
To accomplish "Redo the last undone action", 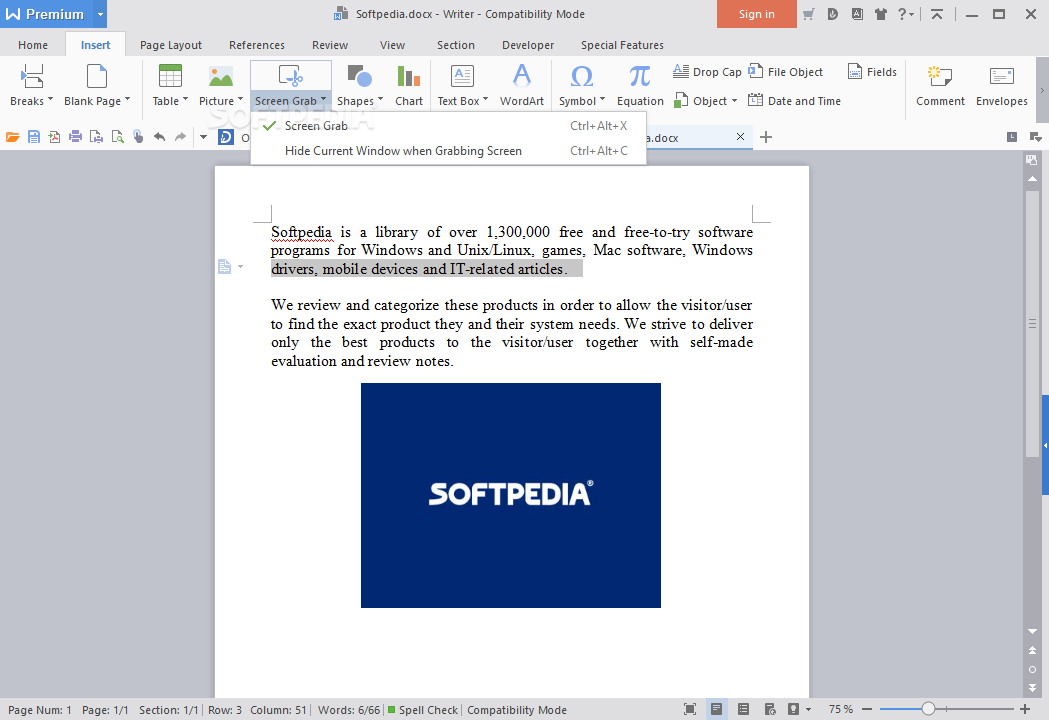I will [180, 137].
